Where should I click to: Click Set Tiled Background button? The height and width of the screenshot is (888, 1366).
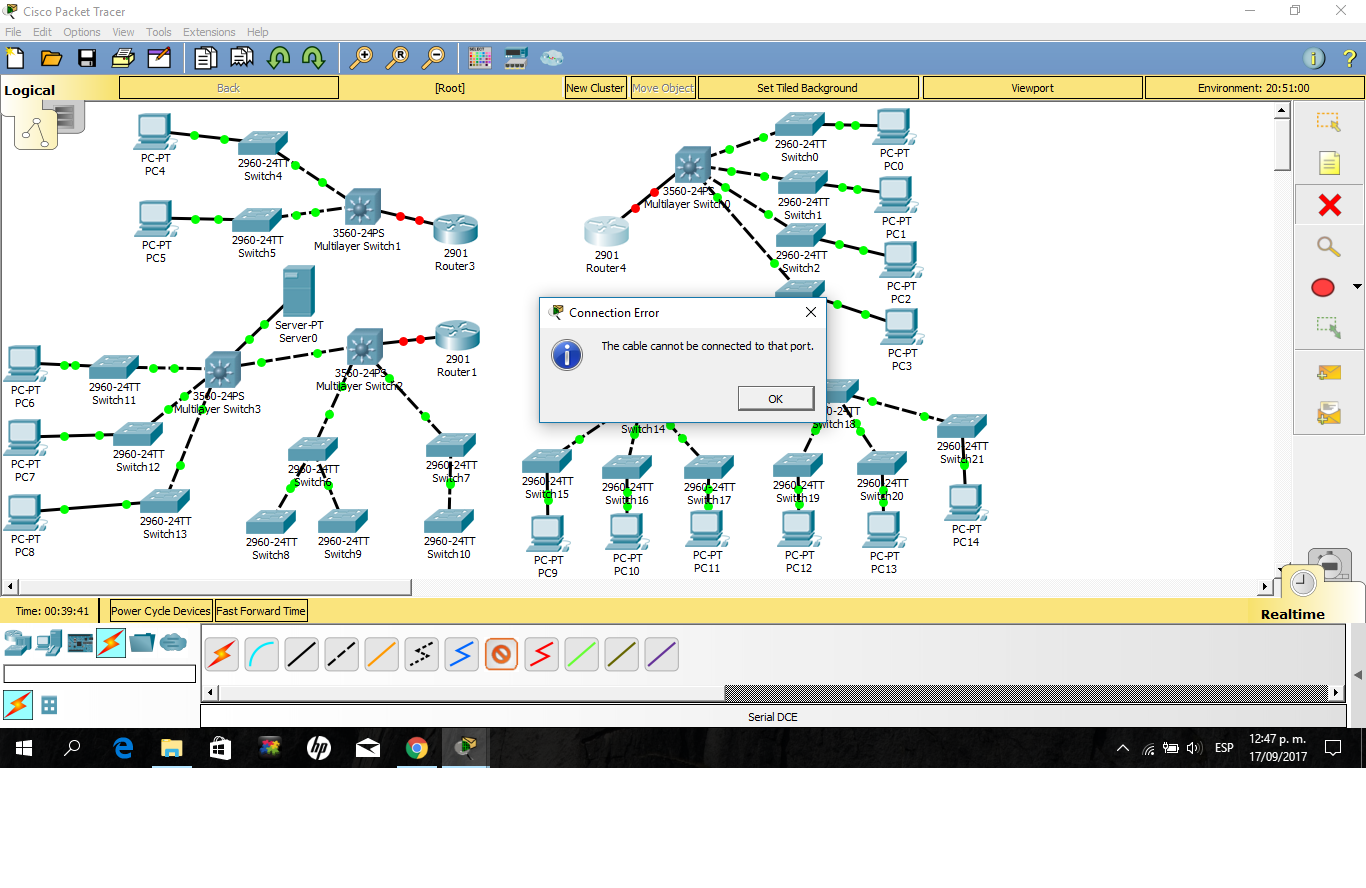(807, 88)
